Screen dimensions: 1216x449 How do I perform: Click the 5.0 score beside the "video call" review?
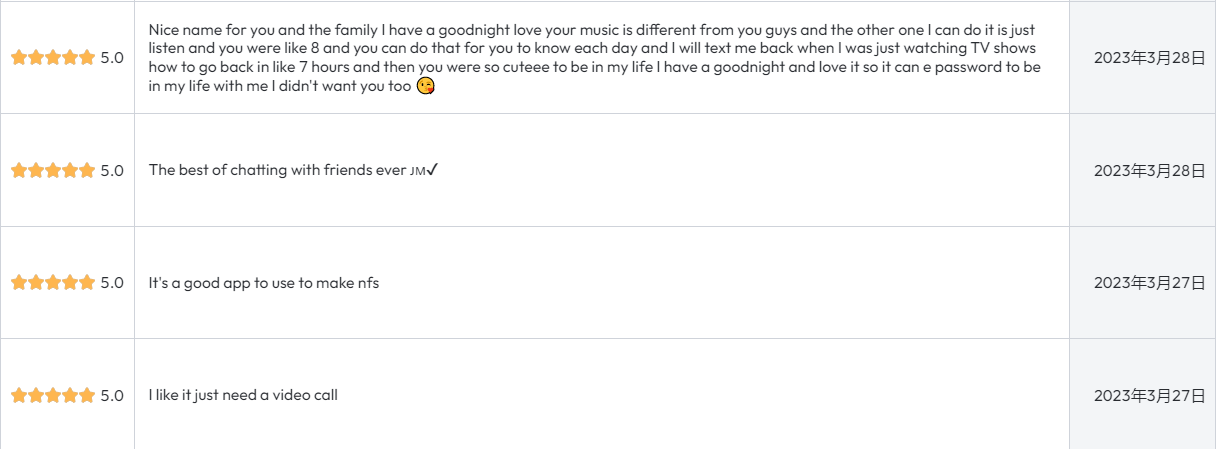click(112, 395)
